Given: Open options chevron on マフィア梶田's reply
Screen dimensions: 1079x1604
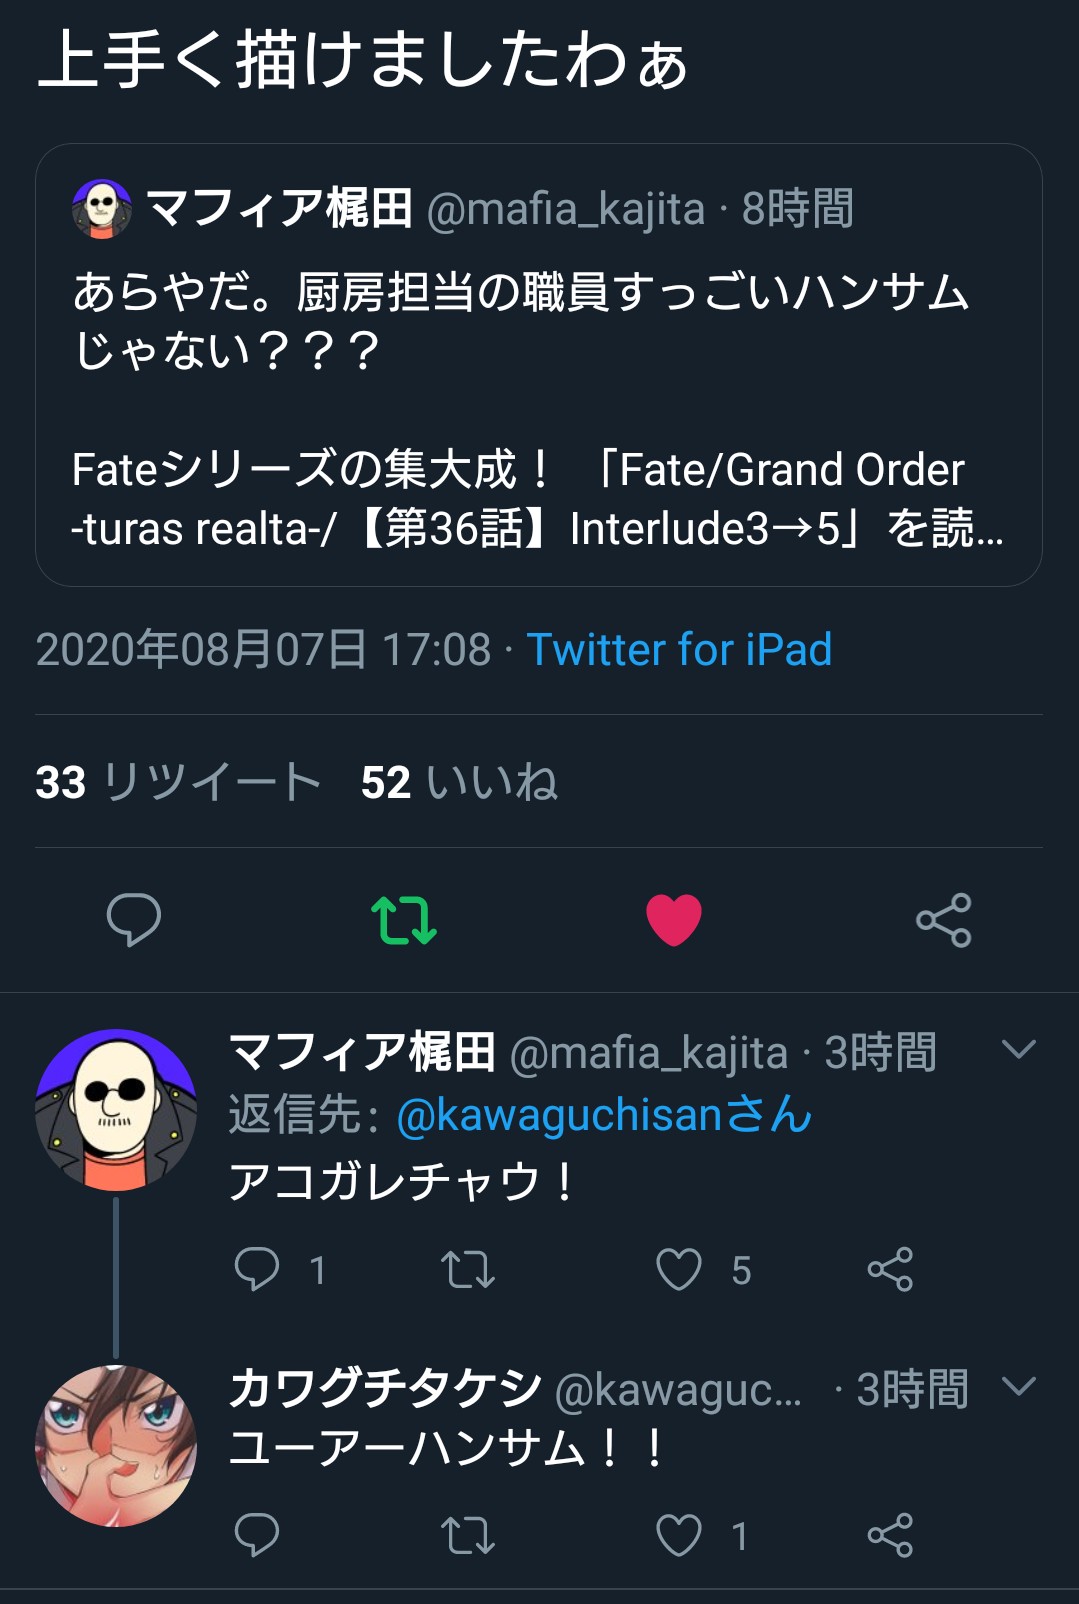Looking at the screenshot, I should 1018,1049.
